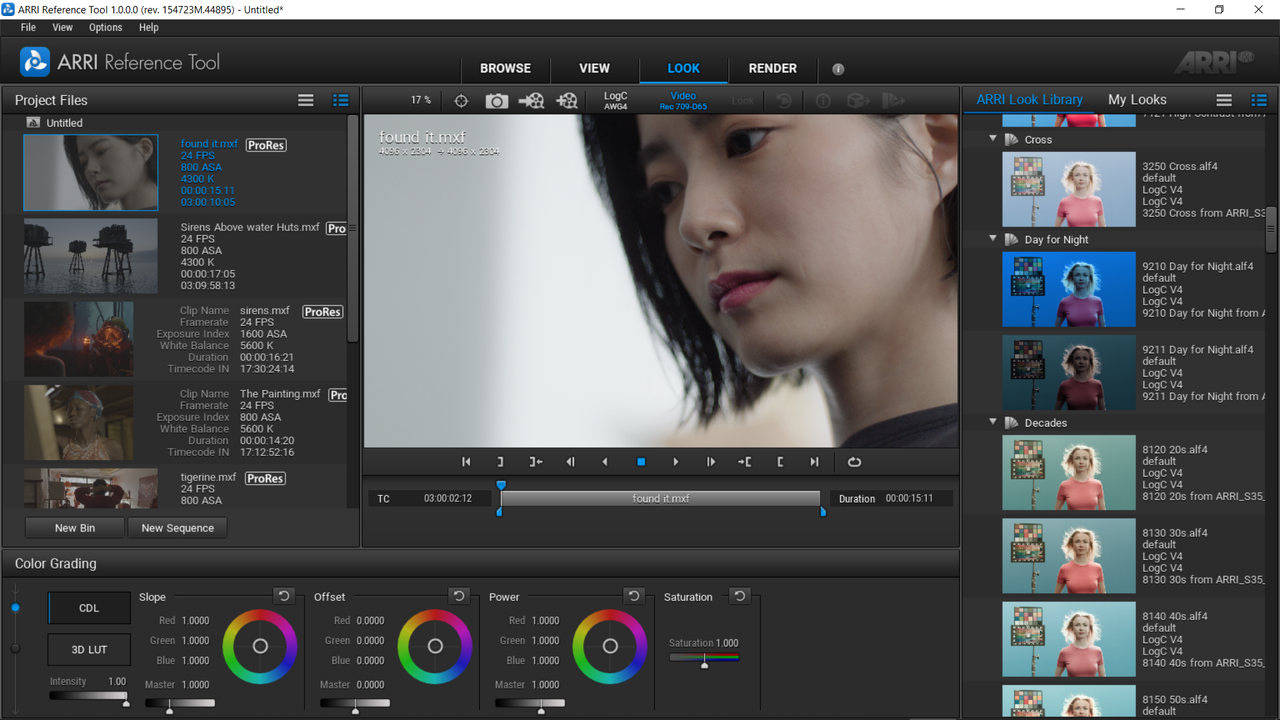The height and width of the screenshot is (720, 1280).
Task: Reset the Slope color wheel
Action: 284,596
